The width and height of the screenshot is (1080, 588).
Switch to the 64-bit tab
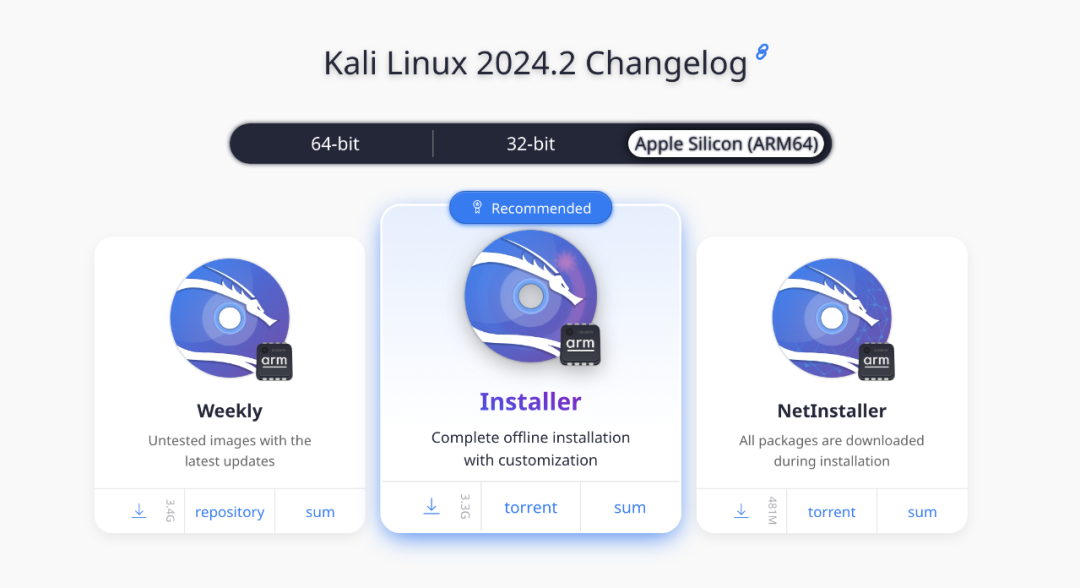pyautogui.click(x=335, y=144)
